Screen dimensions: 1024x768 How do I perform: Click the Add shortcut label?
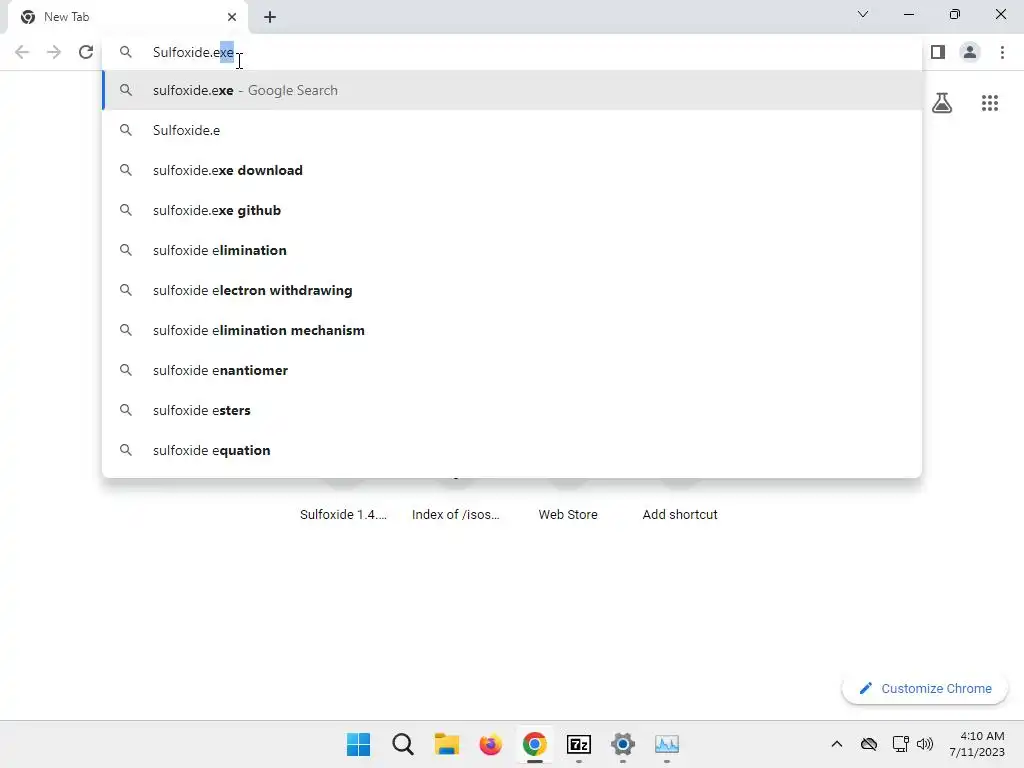pos(680,515)
